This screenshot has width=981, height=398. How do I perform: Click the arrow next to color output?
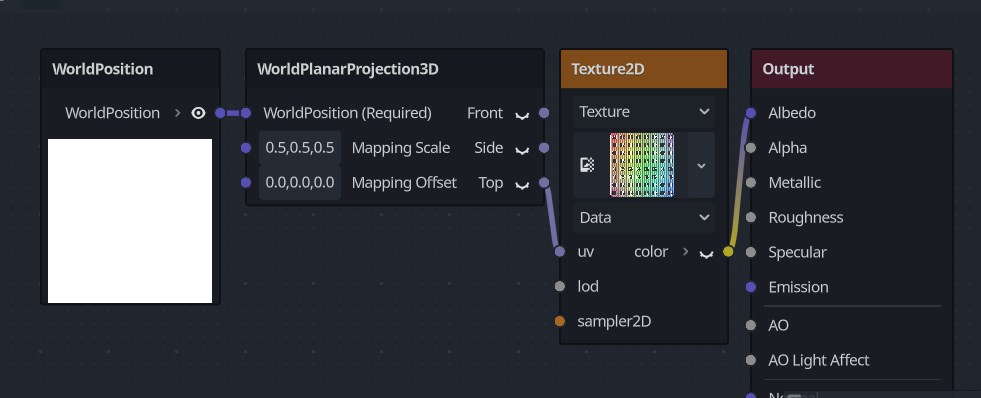pyautogui.click(x=686, y=252)
